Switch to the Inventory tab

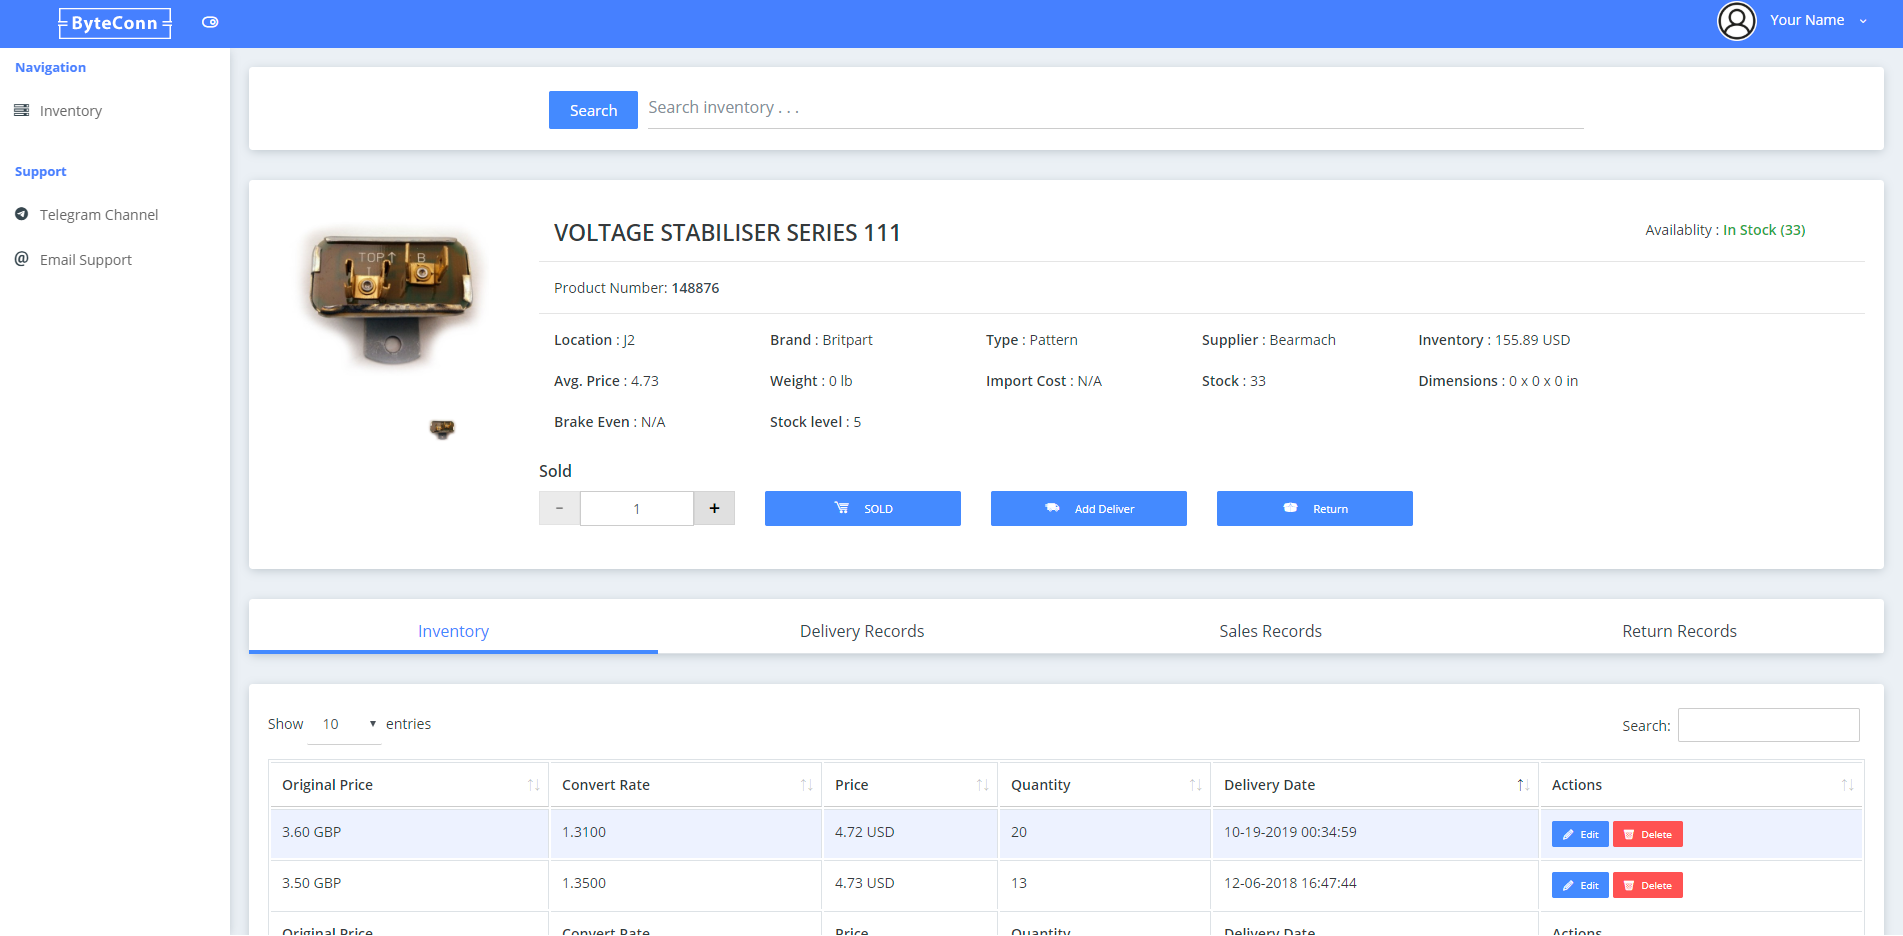tap(453, 631)
